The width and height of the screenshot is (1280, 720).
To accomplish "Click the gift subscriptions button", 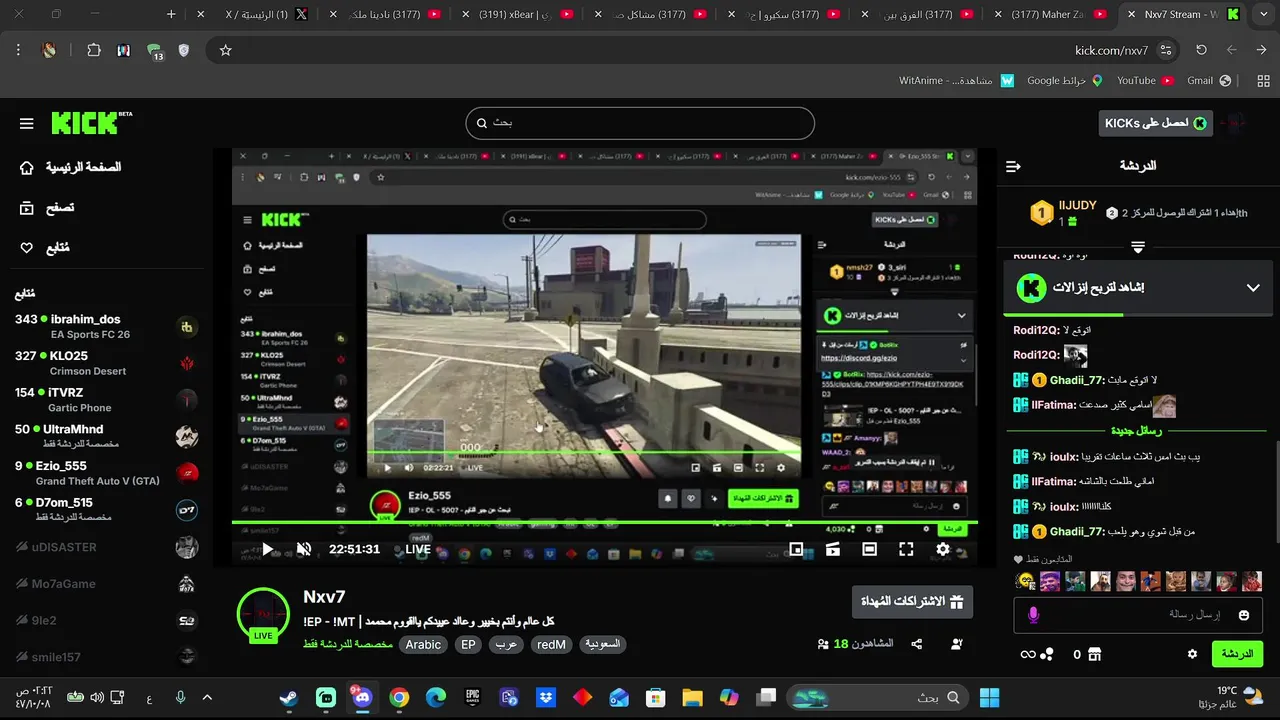I will coord(912,601).
